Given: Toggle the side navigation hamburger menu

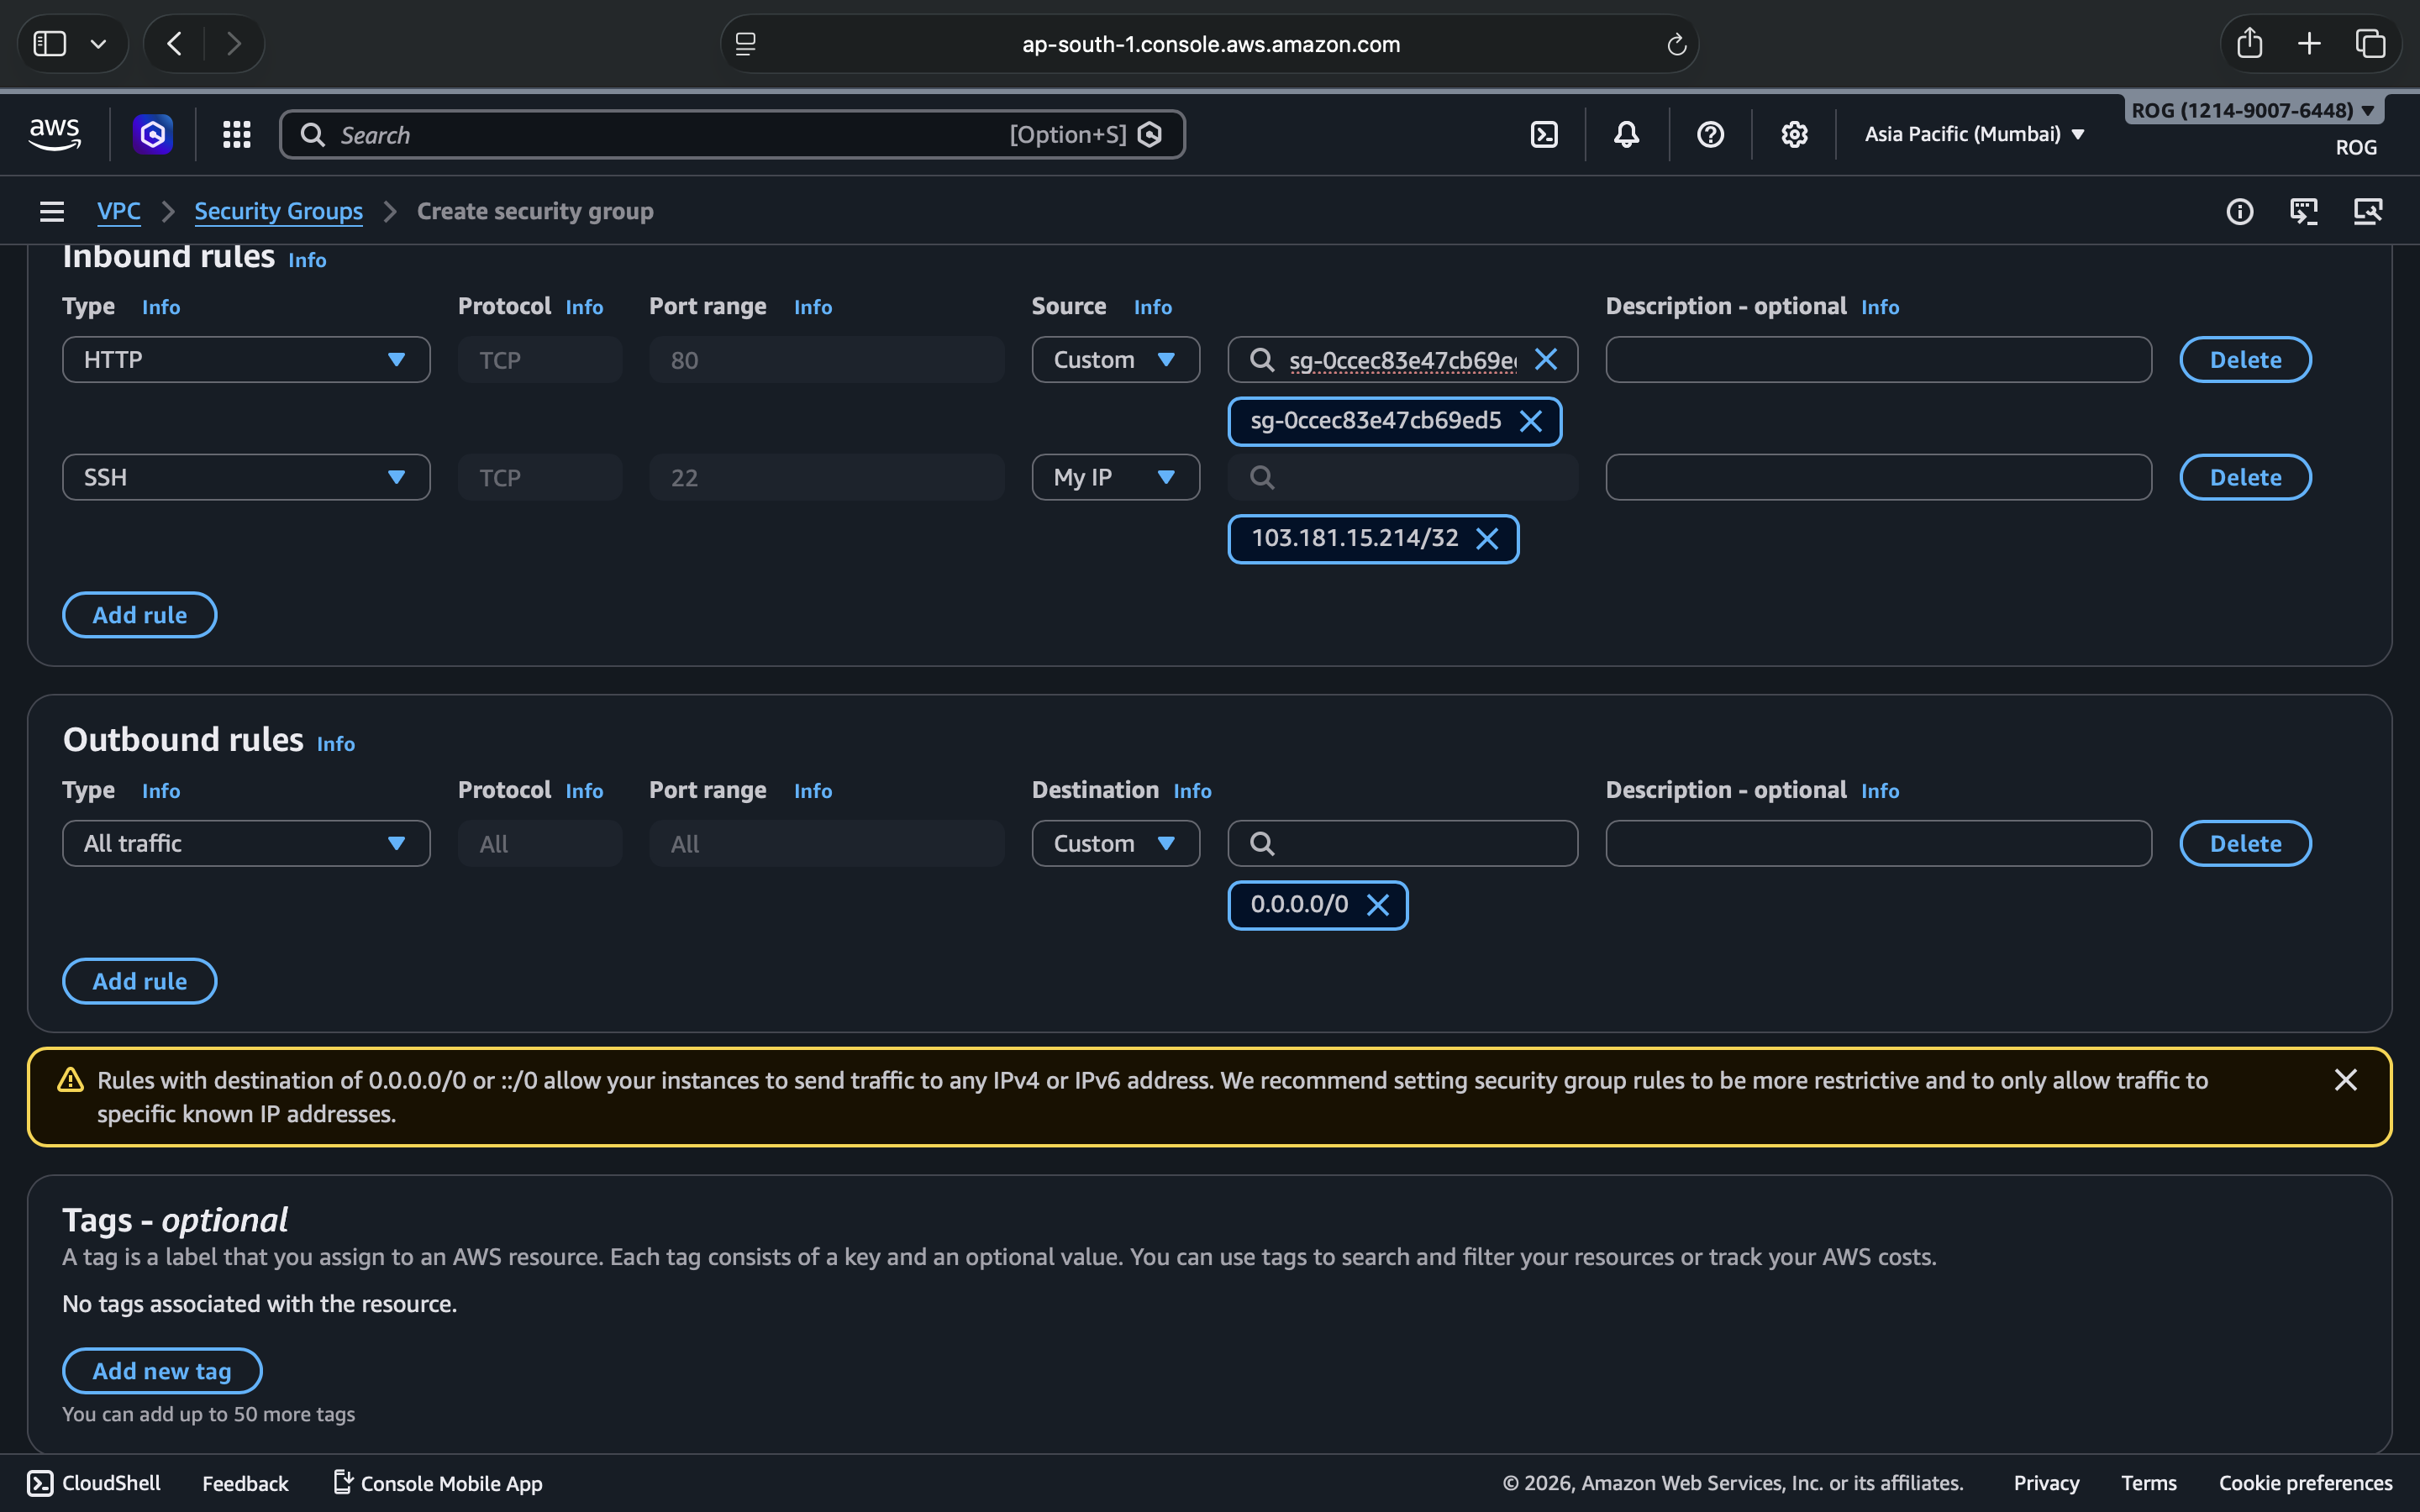Looking at the screenshot, I should pyautogui.click(x=52, y=211).
